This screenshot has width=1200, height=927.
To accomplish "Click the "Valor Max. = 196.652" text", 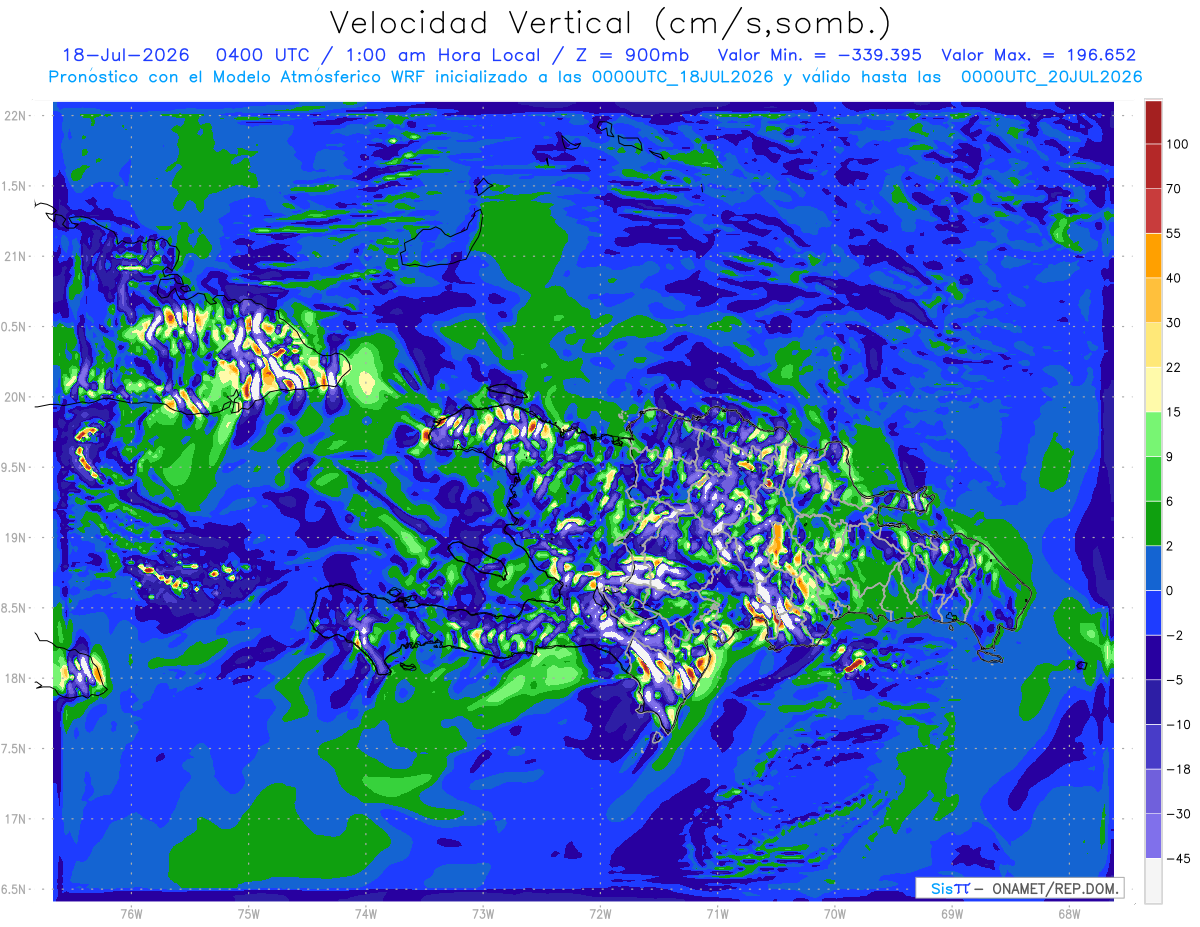I will 1039,55.
